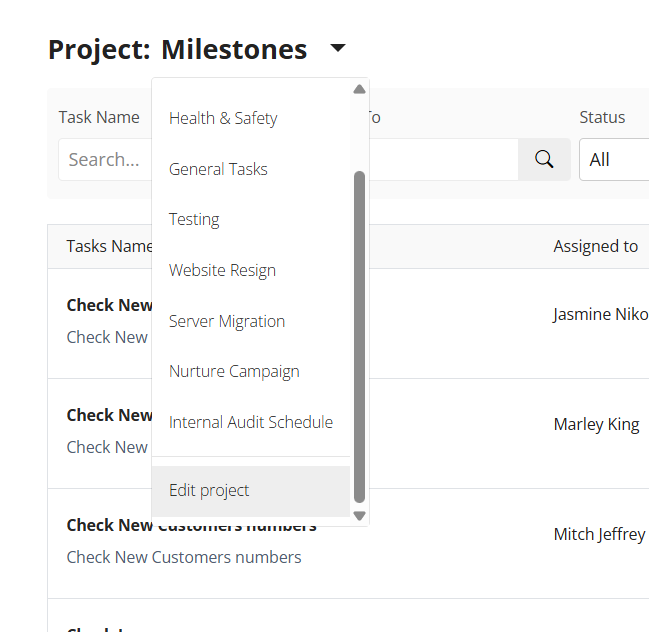Choose General Tasks from project list

(218, 169)
